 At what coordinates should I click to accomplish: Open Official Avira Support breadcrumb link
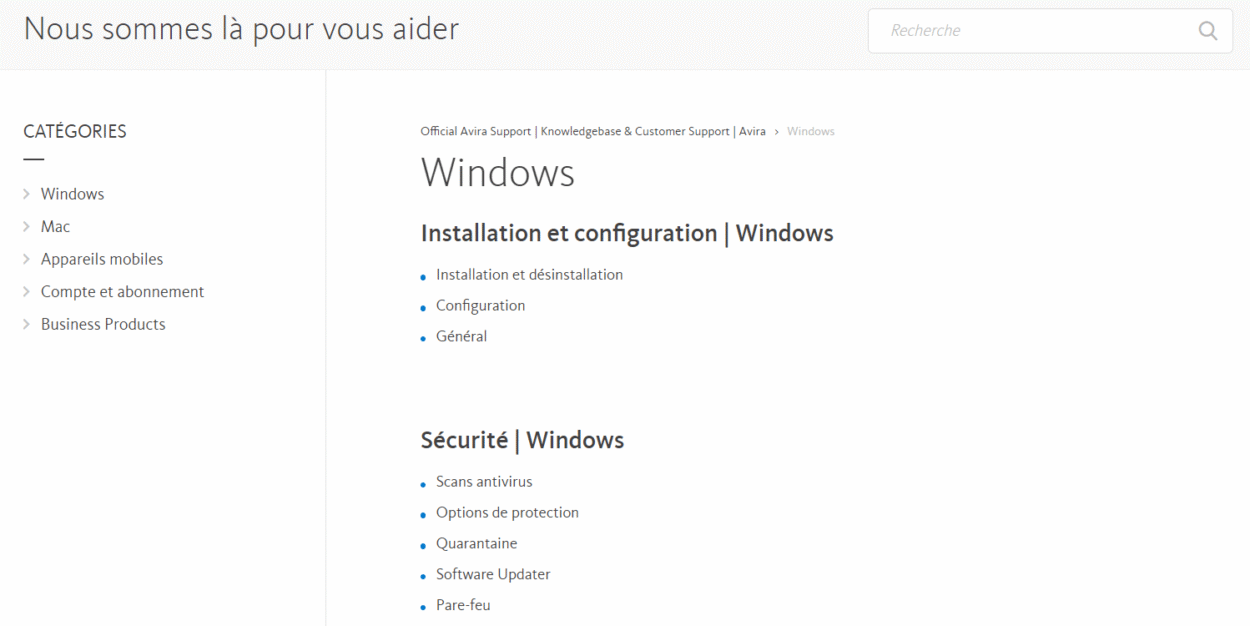pyautogui.click(x=593, y=132)
